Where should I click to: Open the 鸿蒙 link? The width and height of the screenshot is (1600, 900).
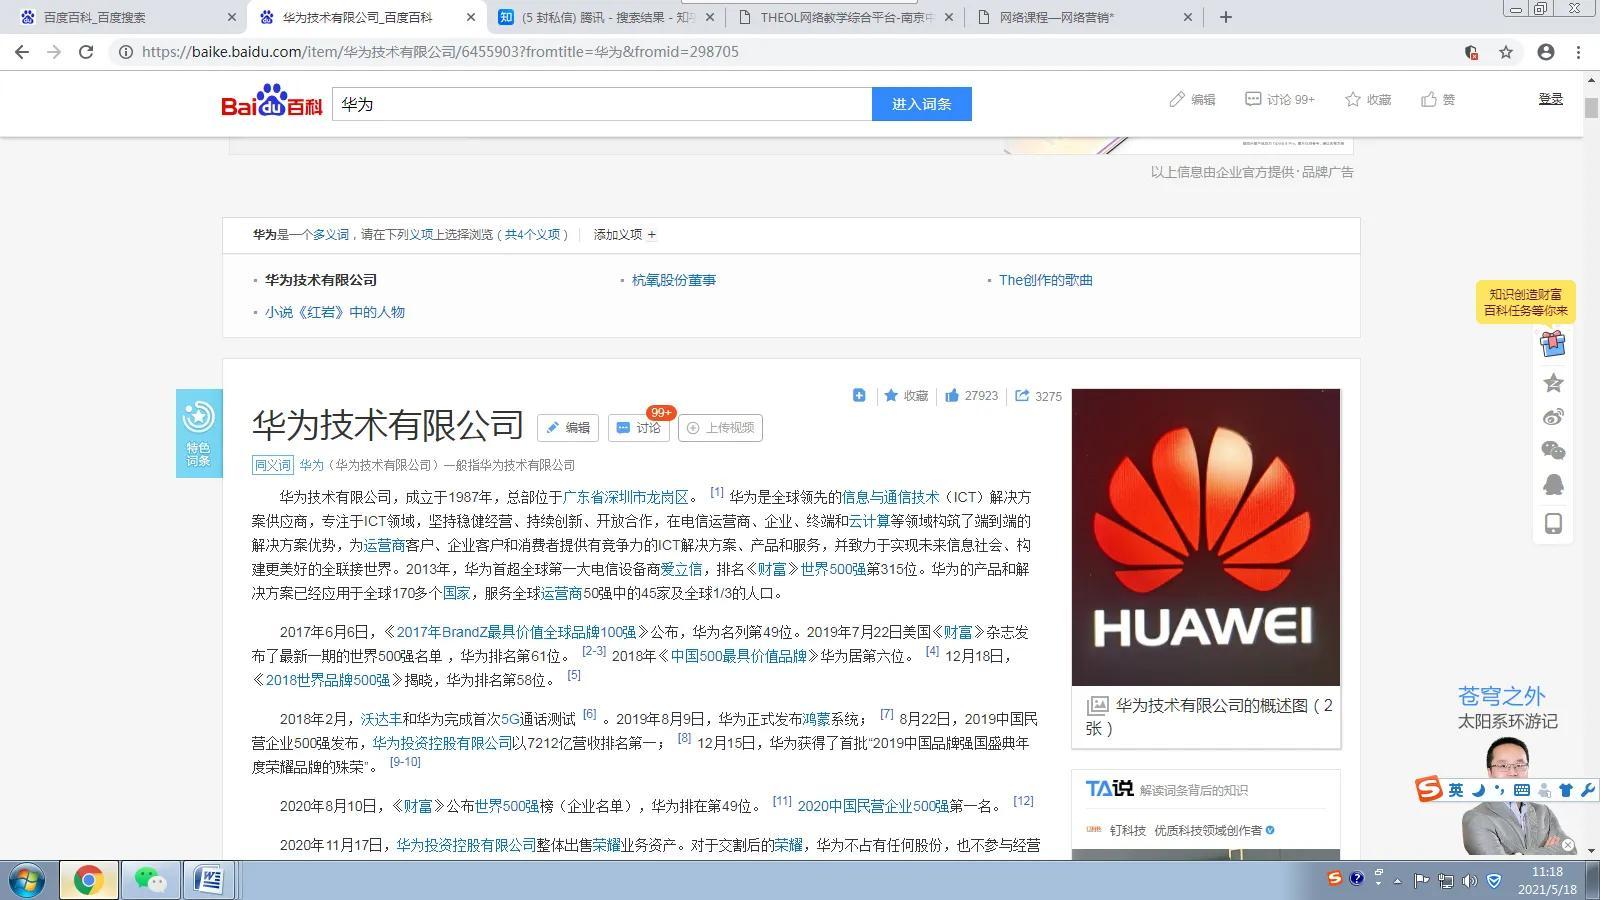click(816, 719)
